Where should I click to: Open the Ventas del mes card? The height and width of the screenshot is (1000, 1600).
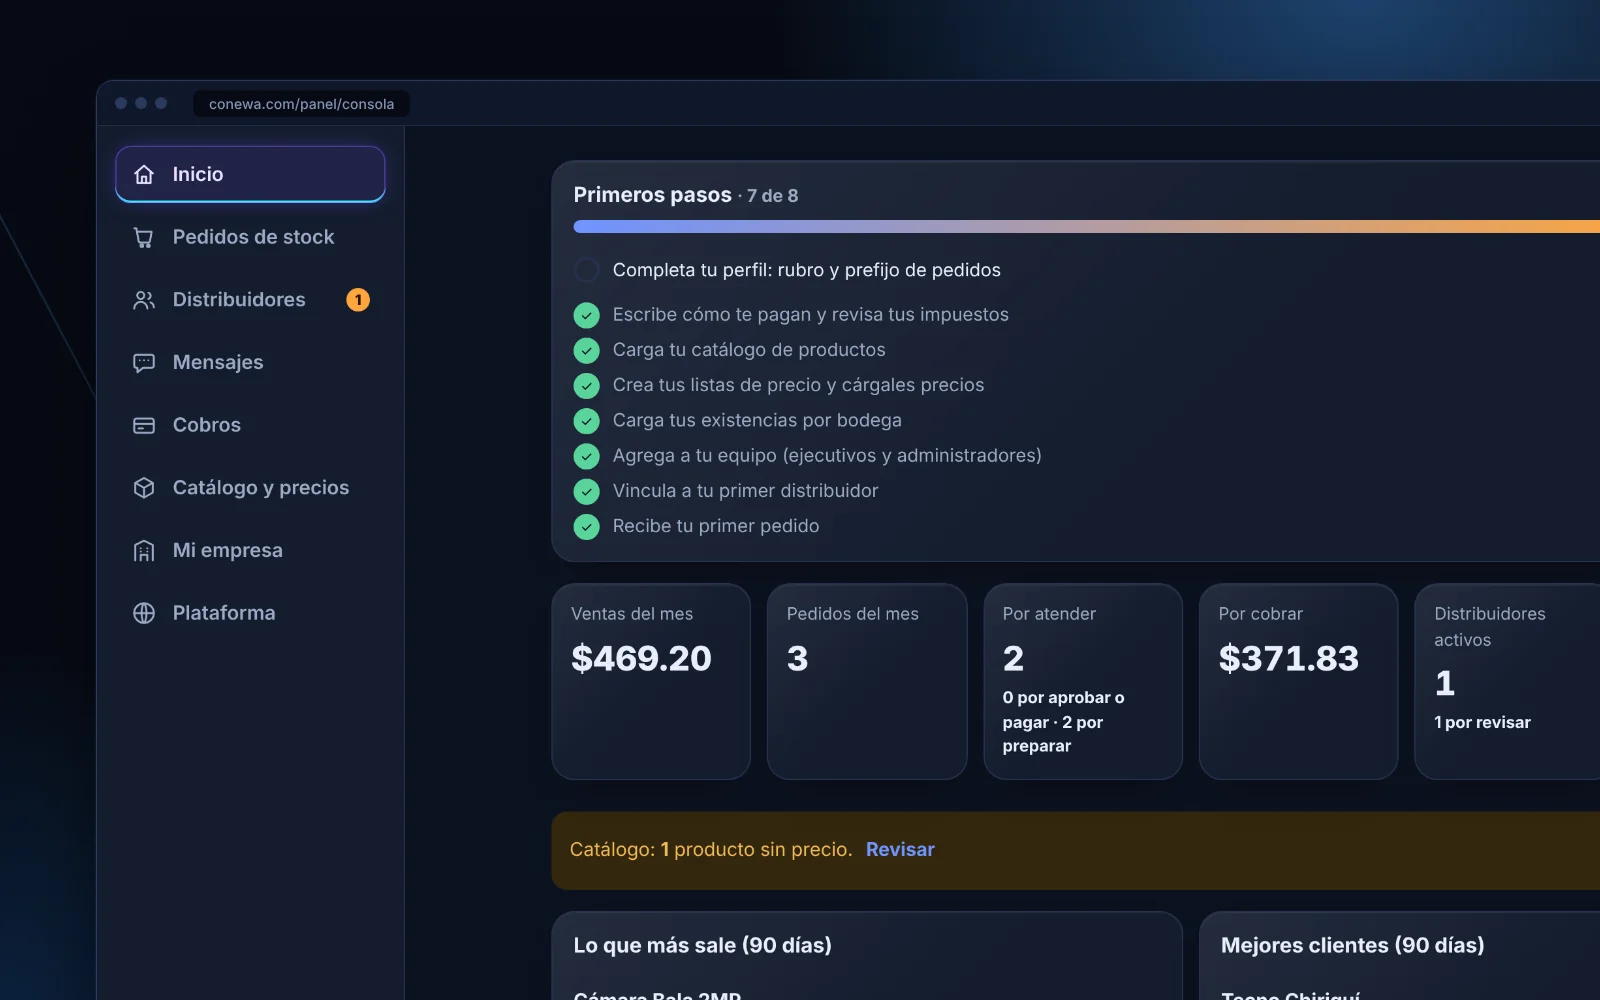click(651, 681)
